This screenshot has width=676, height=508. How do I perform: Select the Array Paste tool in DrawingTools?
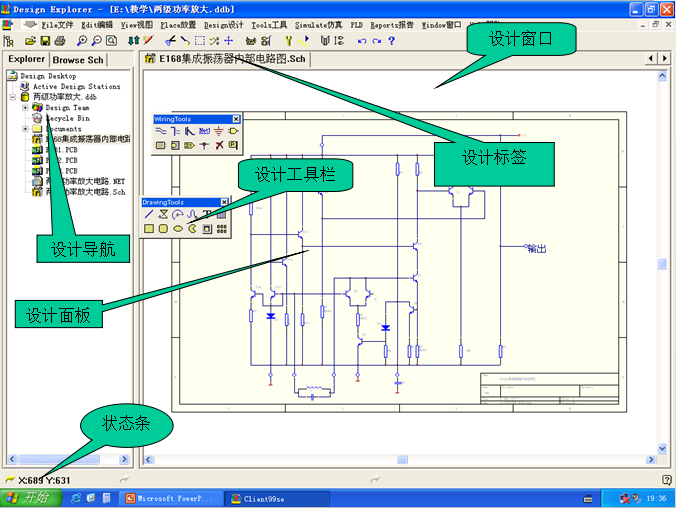pyautogui.click(x=222, y=229)
